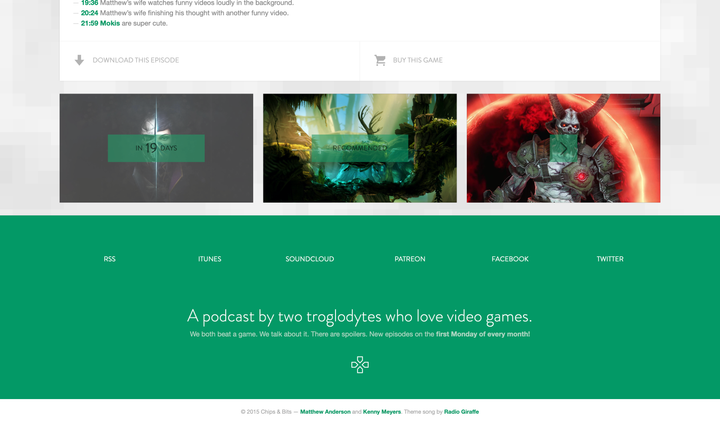Click the next arrow on the demon thumbnail

click(563, 148)
